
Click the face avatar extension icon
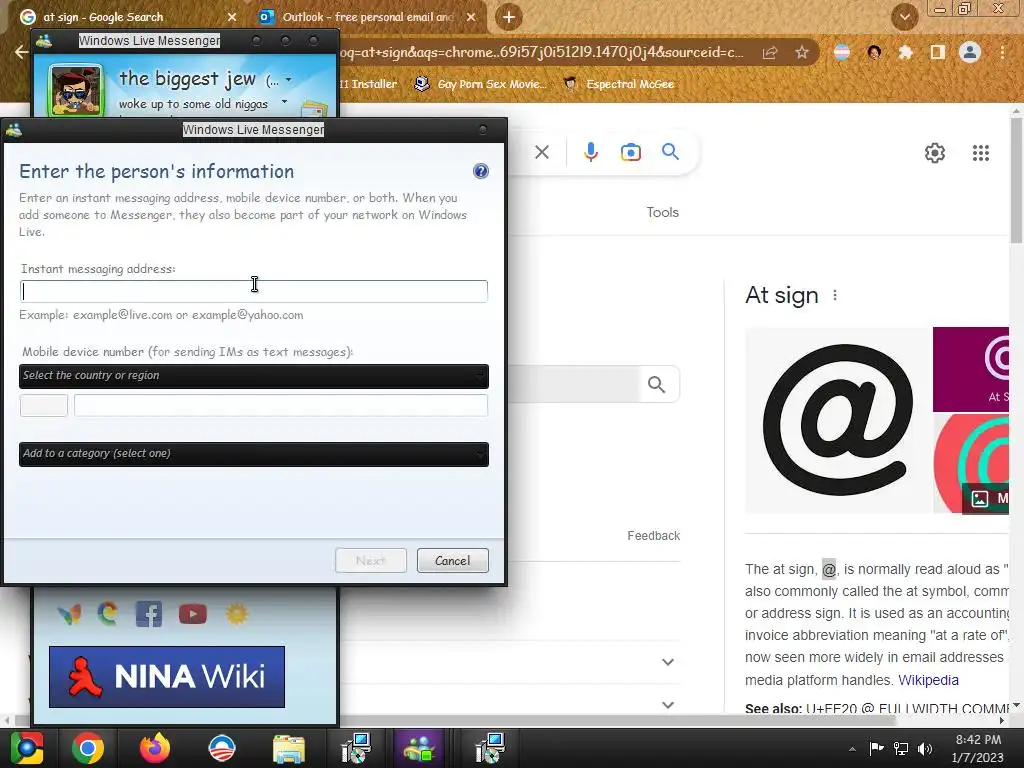point(874,52)
